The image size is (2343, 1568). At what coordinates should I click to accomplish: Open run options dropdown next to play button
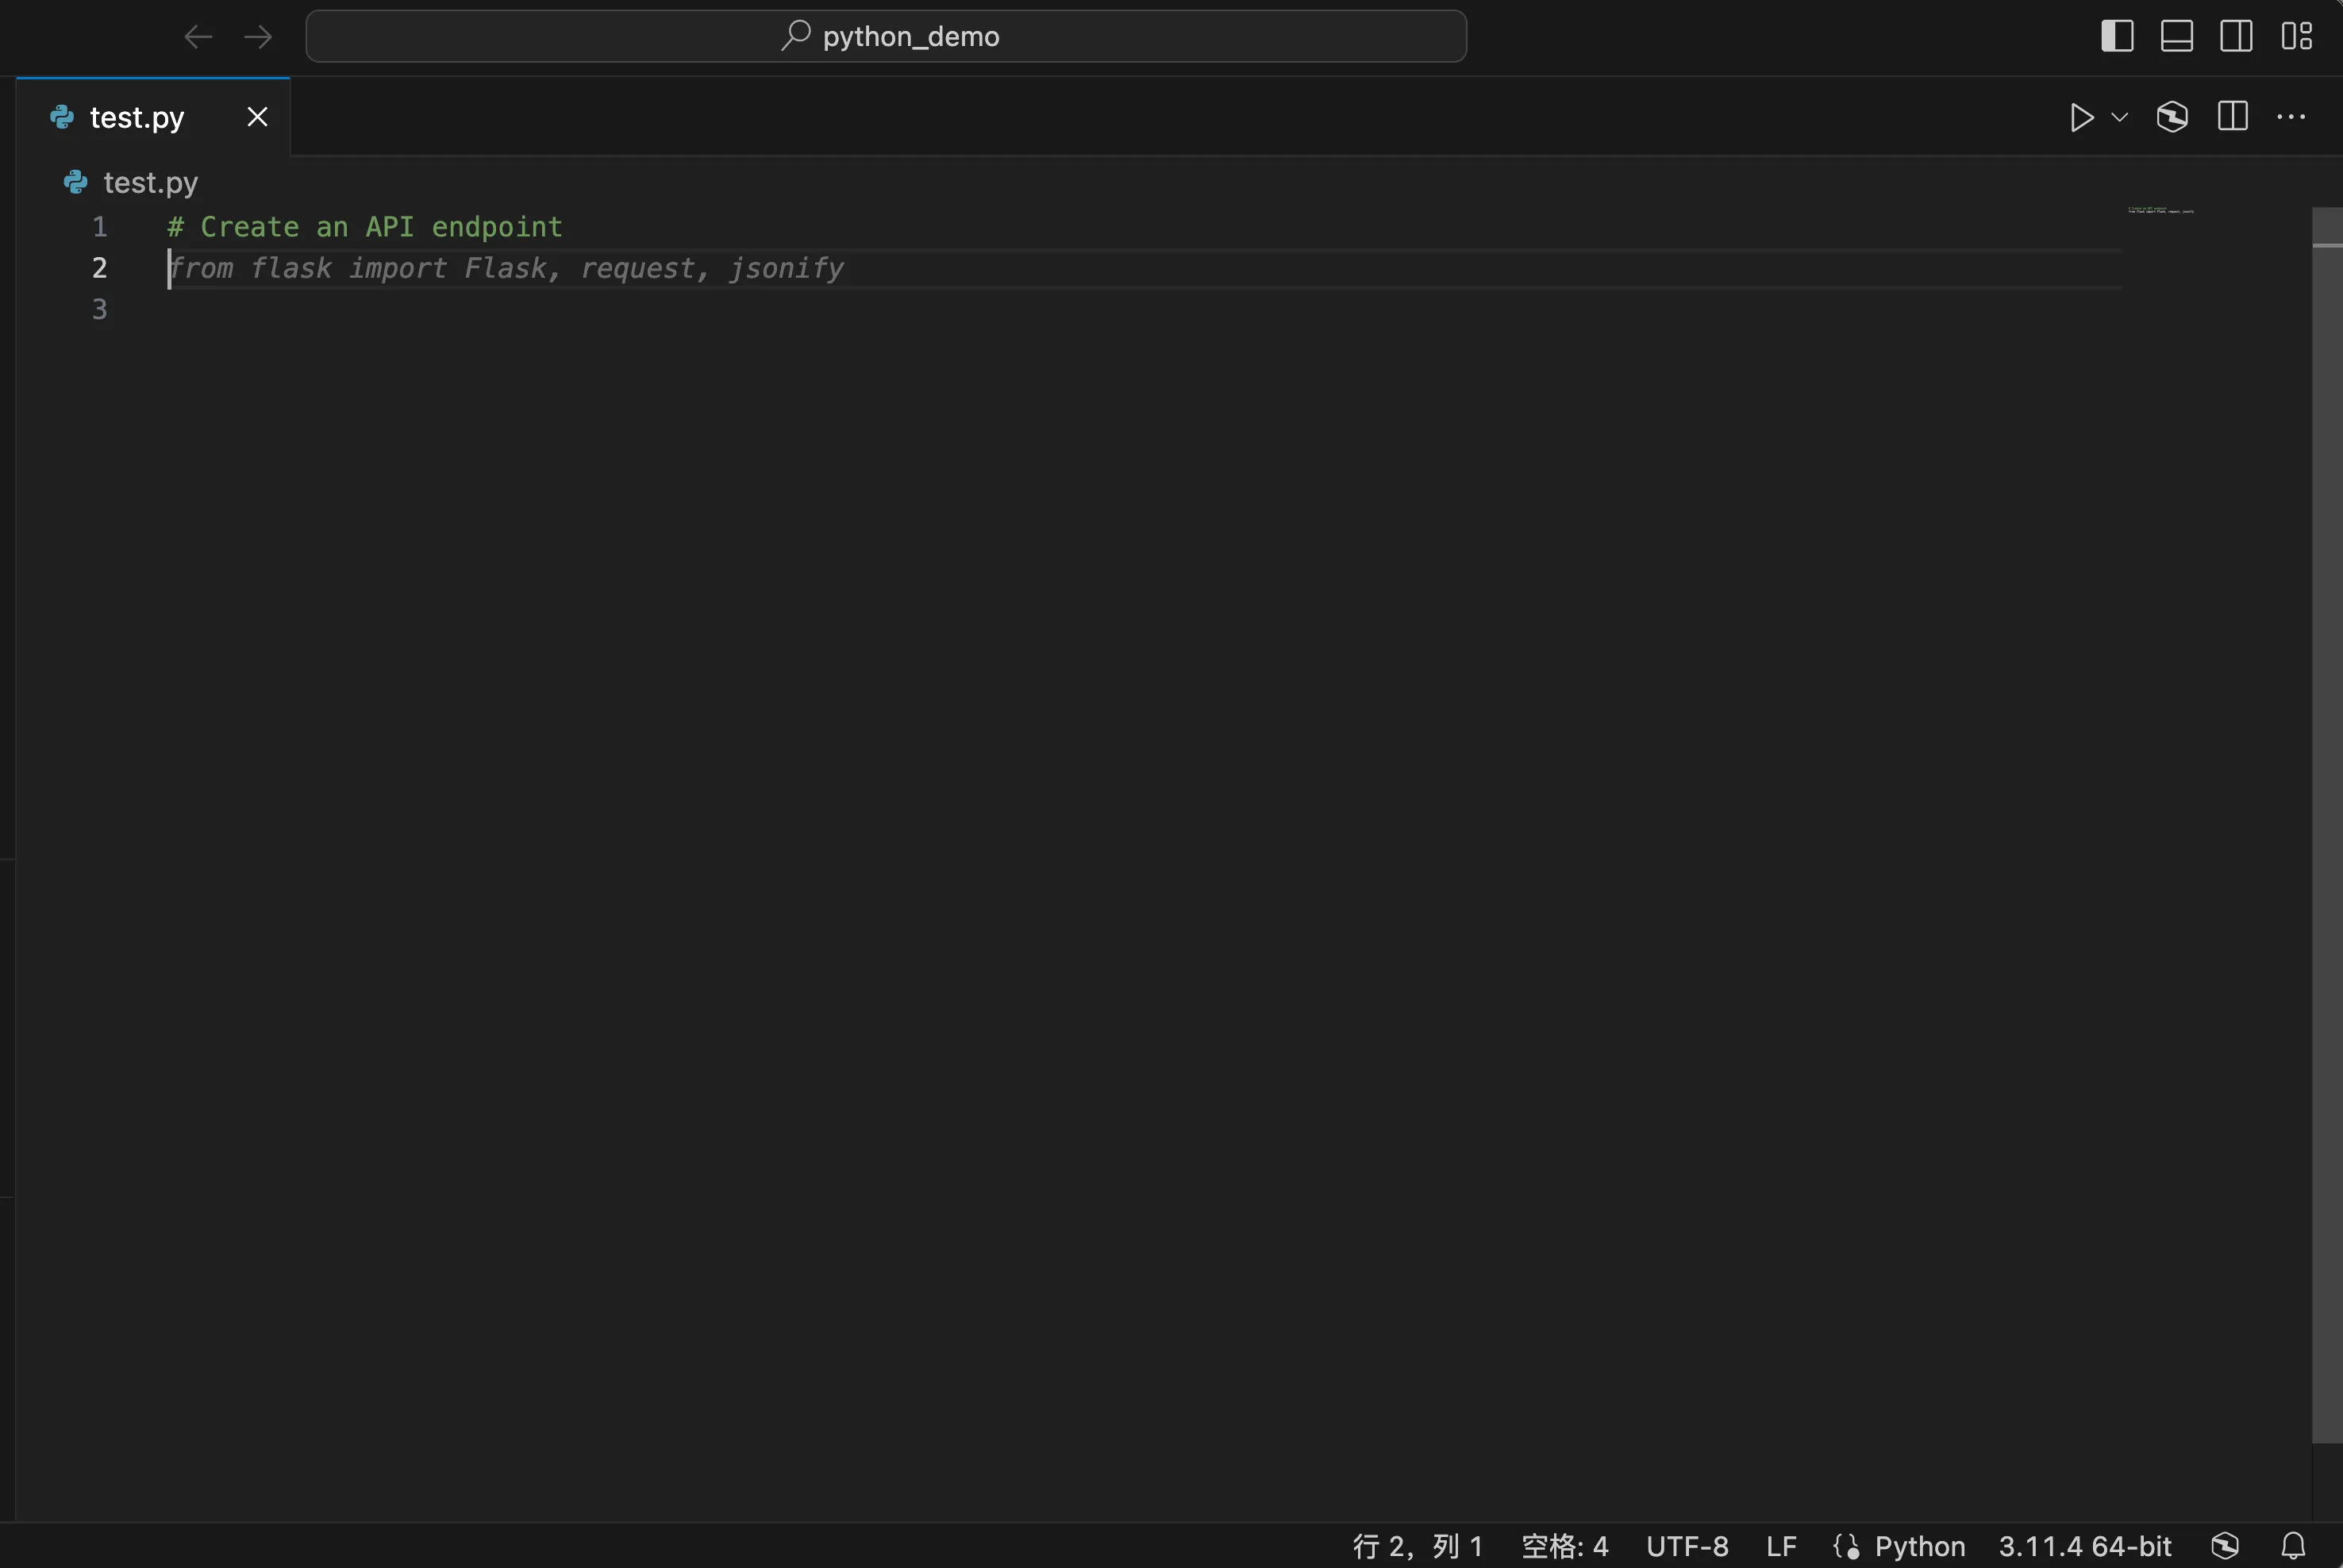2119,117
